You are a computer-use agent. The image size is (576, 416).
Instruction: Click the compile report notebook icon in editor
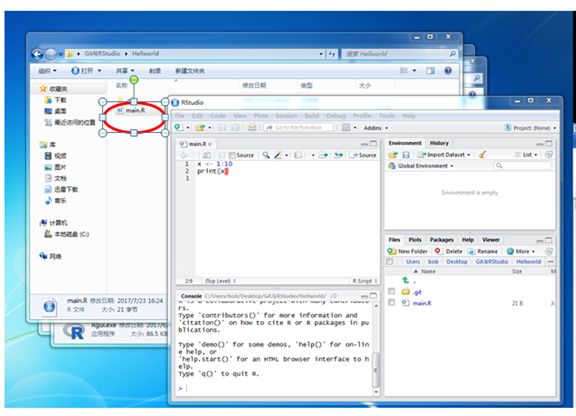pyautogui.click(x=298, y=155)
